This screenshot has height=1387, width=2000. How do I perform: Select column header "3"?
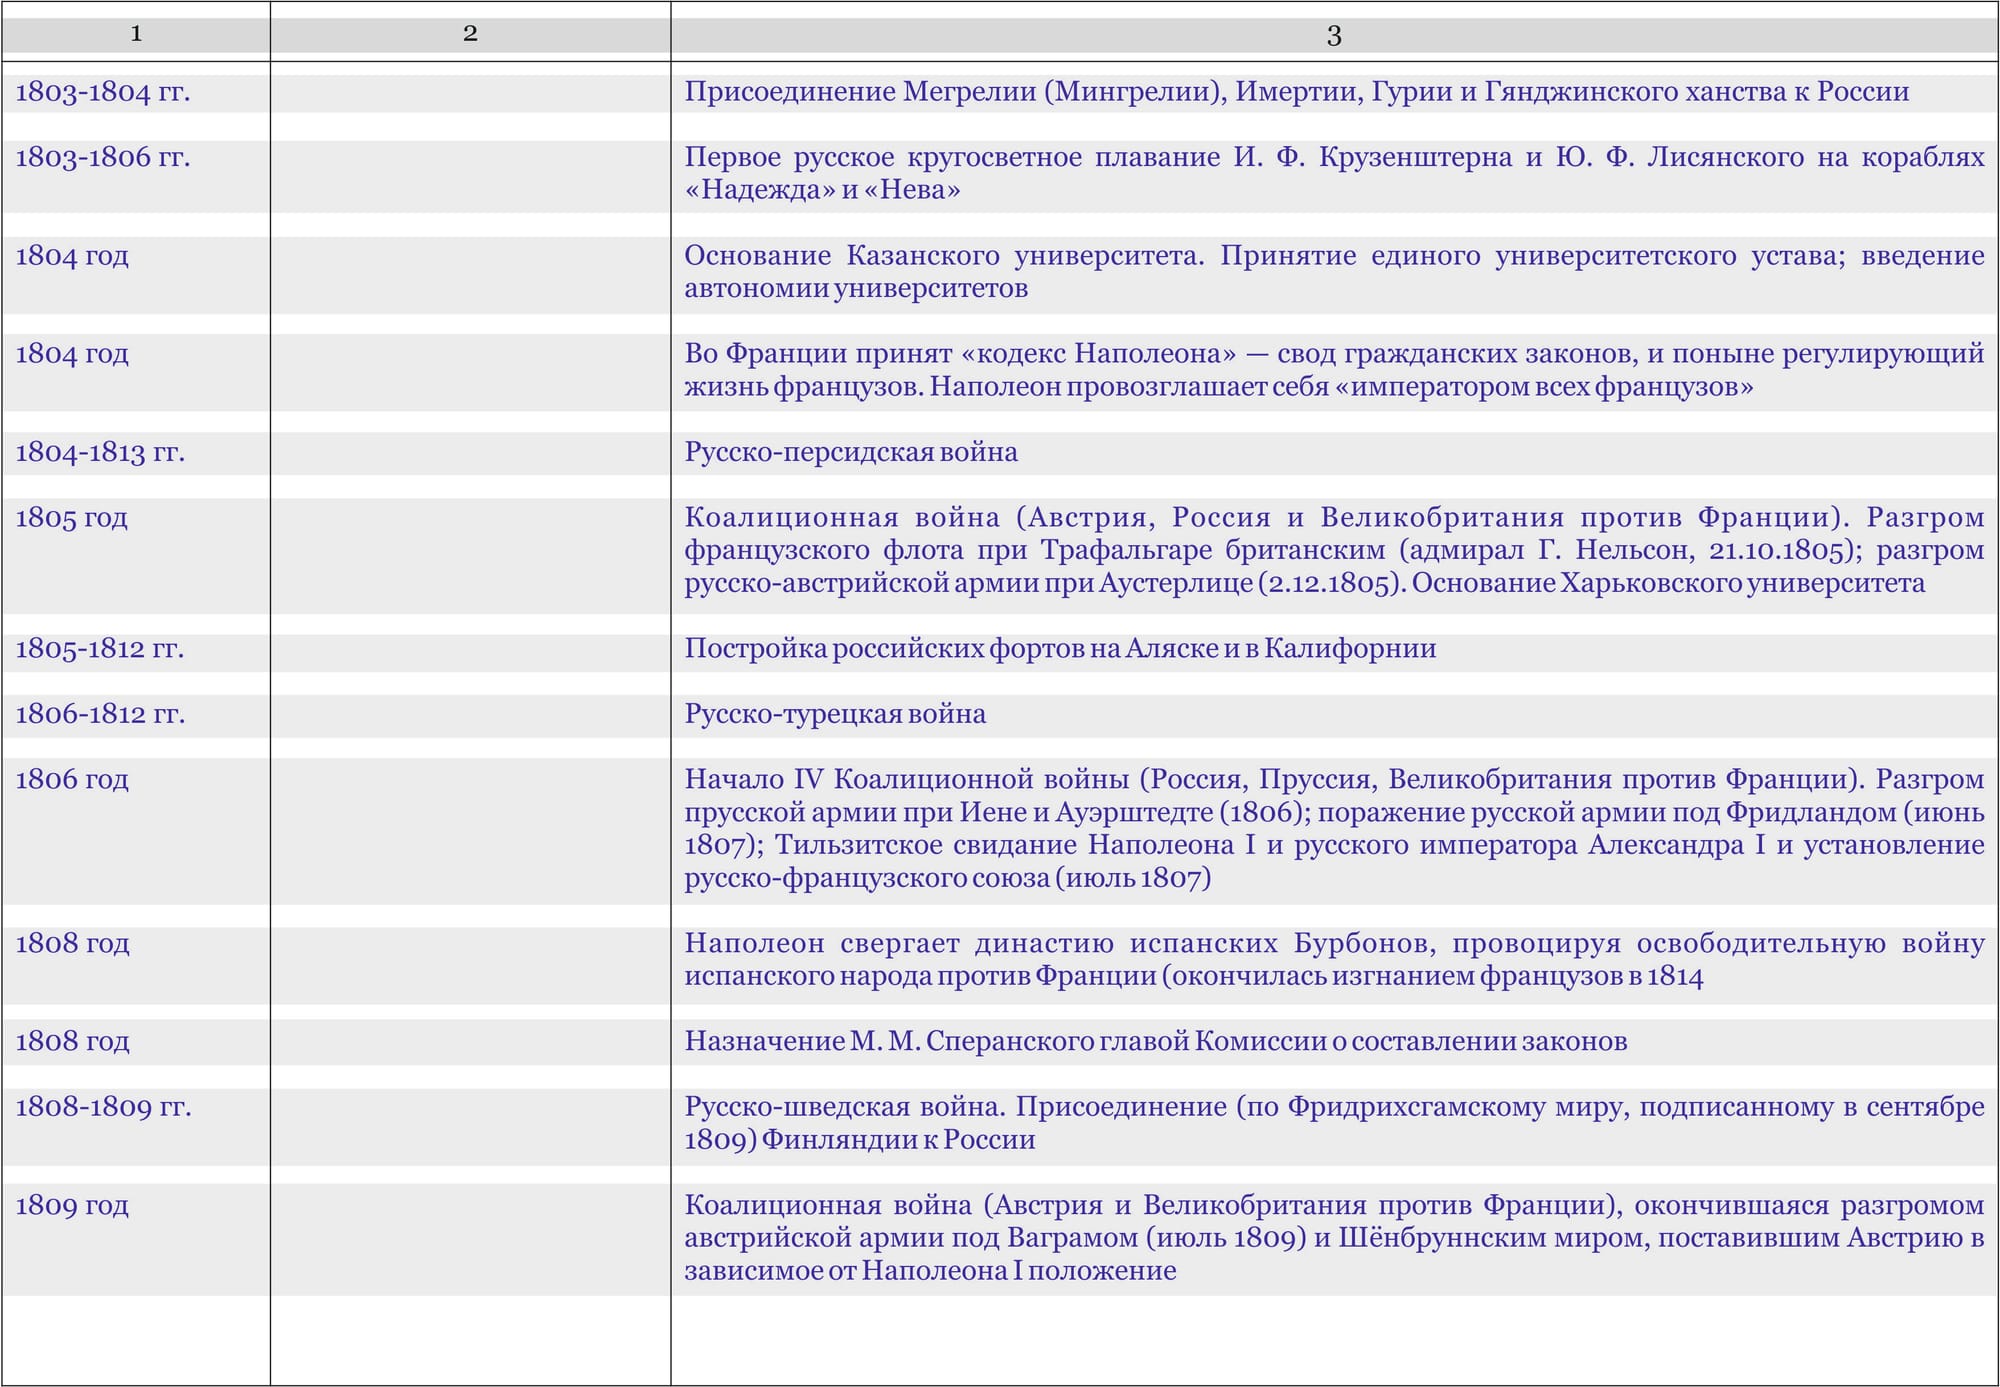[1334, 35]
